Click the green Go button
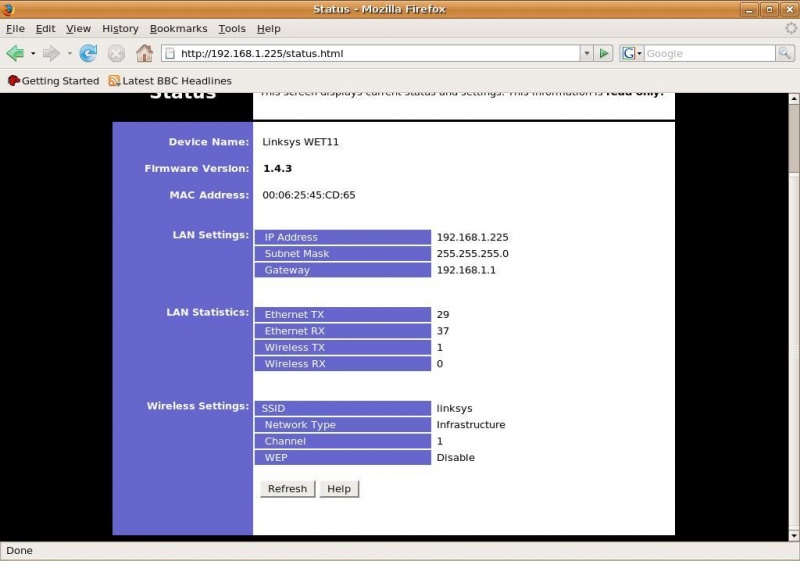The width and height of the screenshot is (800, 561). [604, 53]
